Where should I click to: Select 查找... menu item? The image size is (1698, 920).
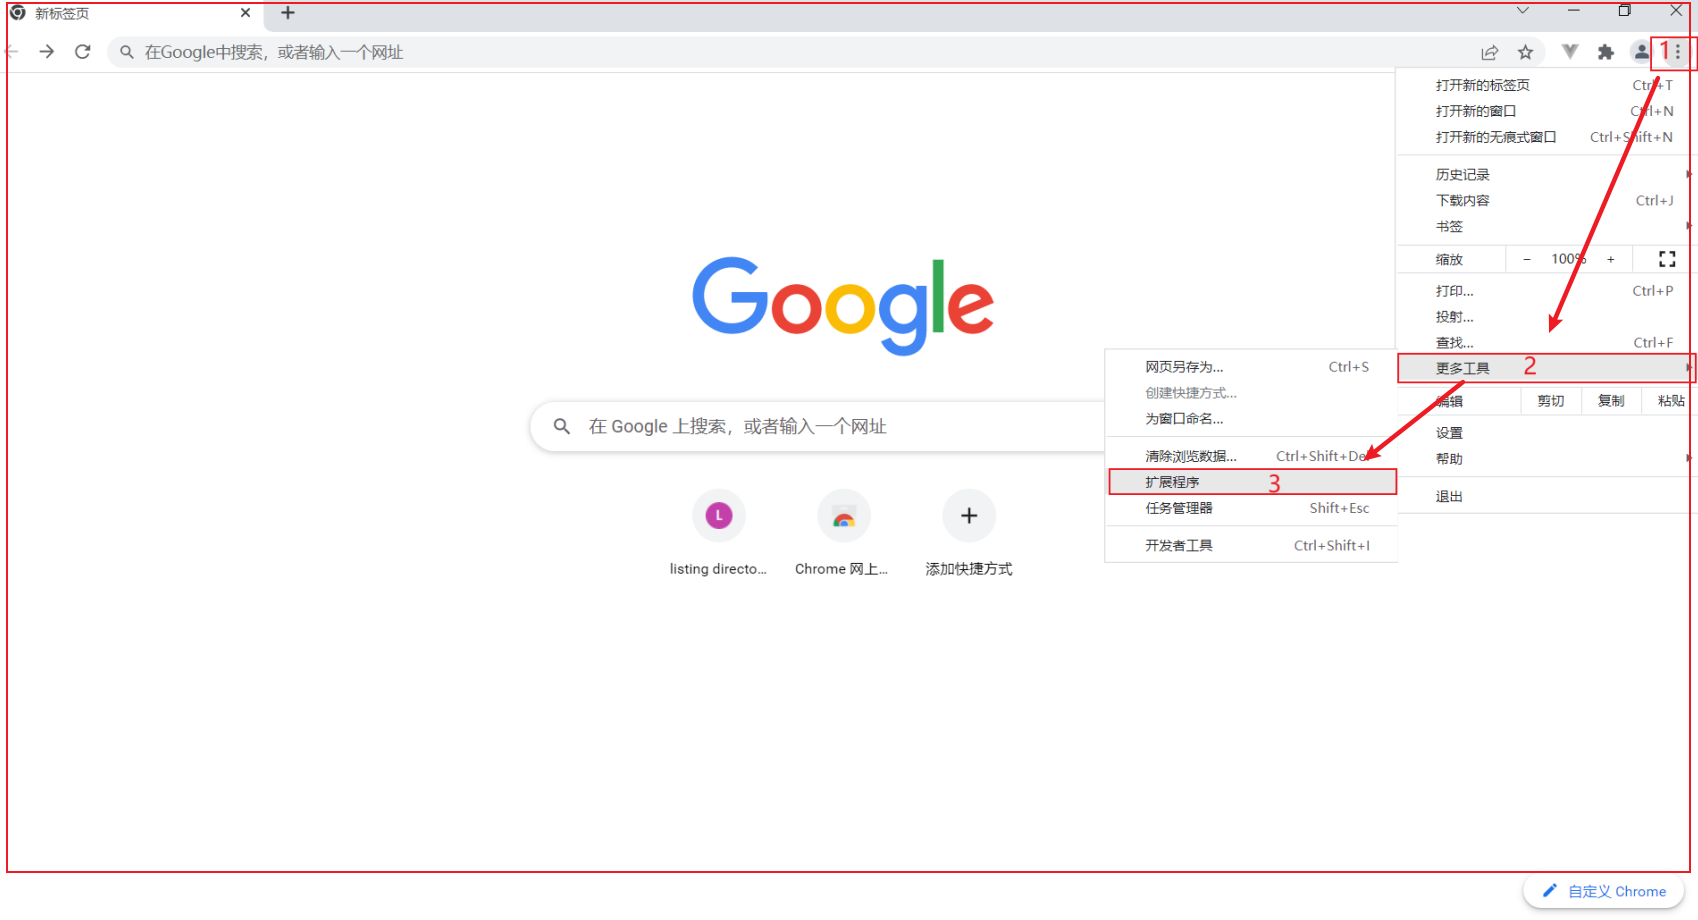1545,343
